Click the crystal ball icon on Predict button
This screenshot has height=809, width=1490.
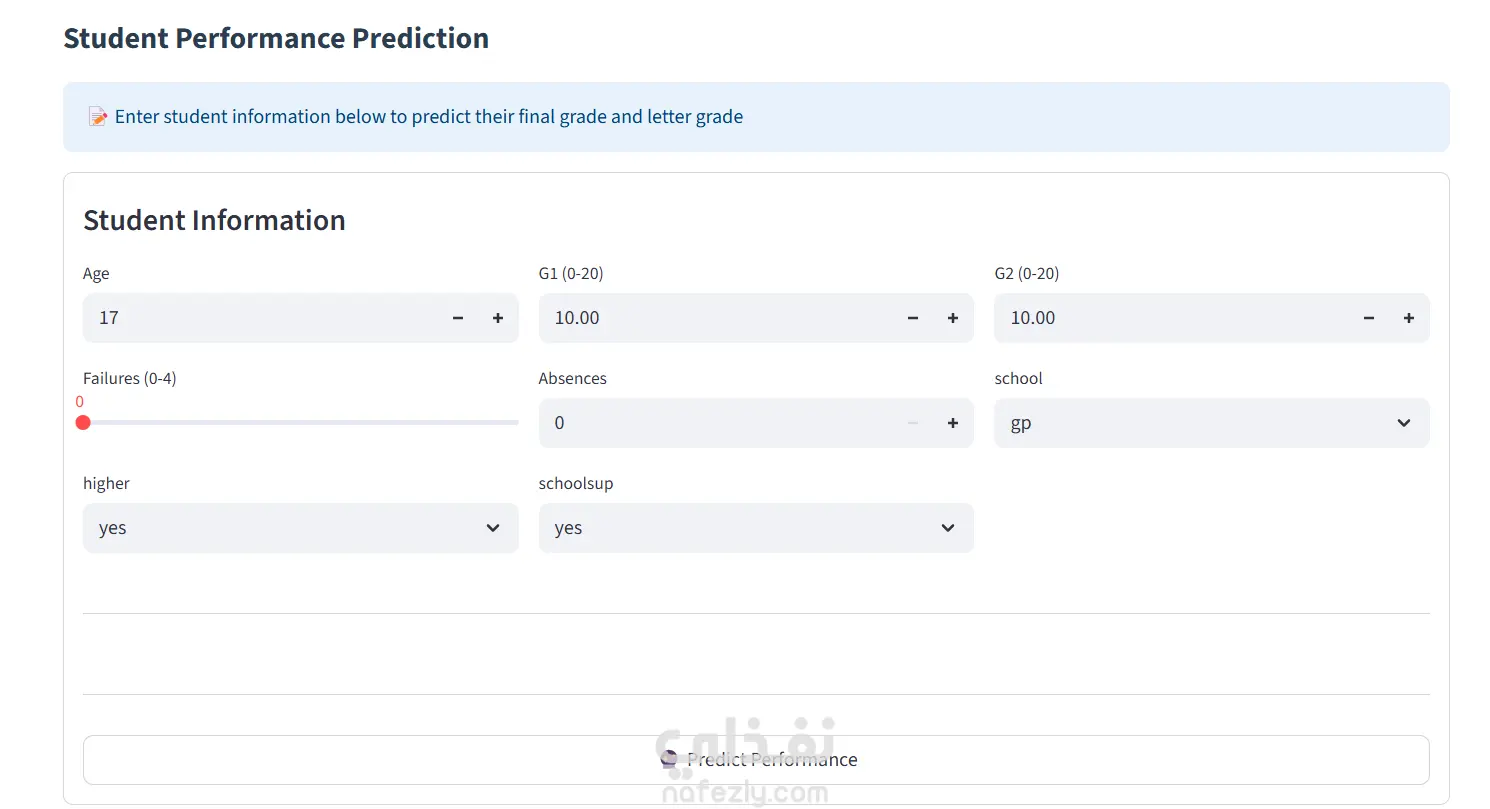[x=670, y=759]
